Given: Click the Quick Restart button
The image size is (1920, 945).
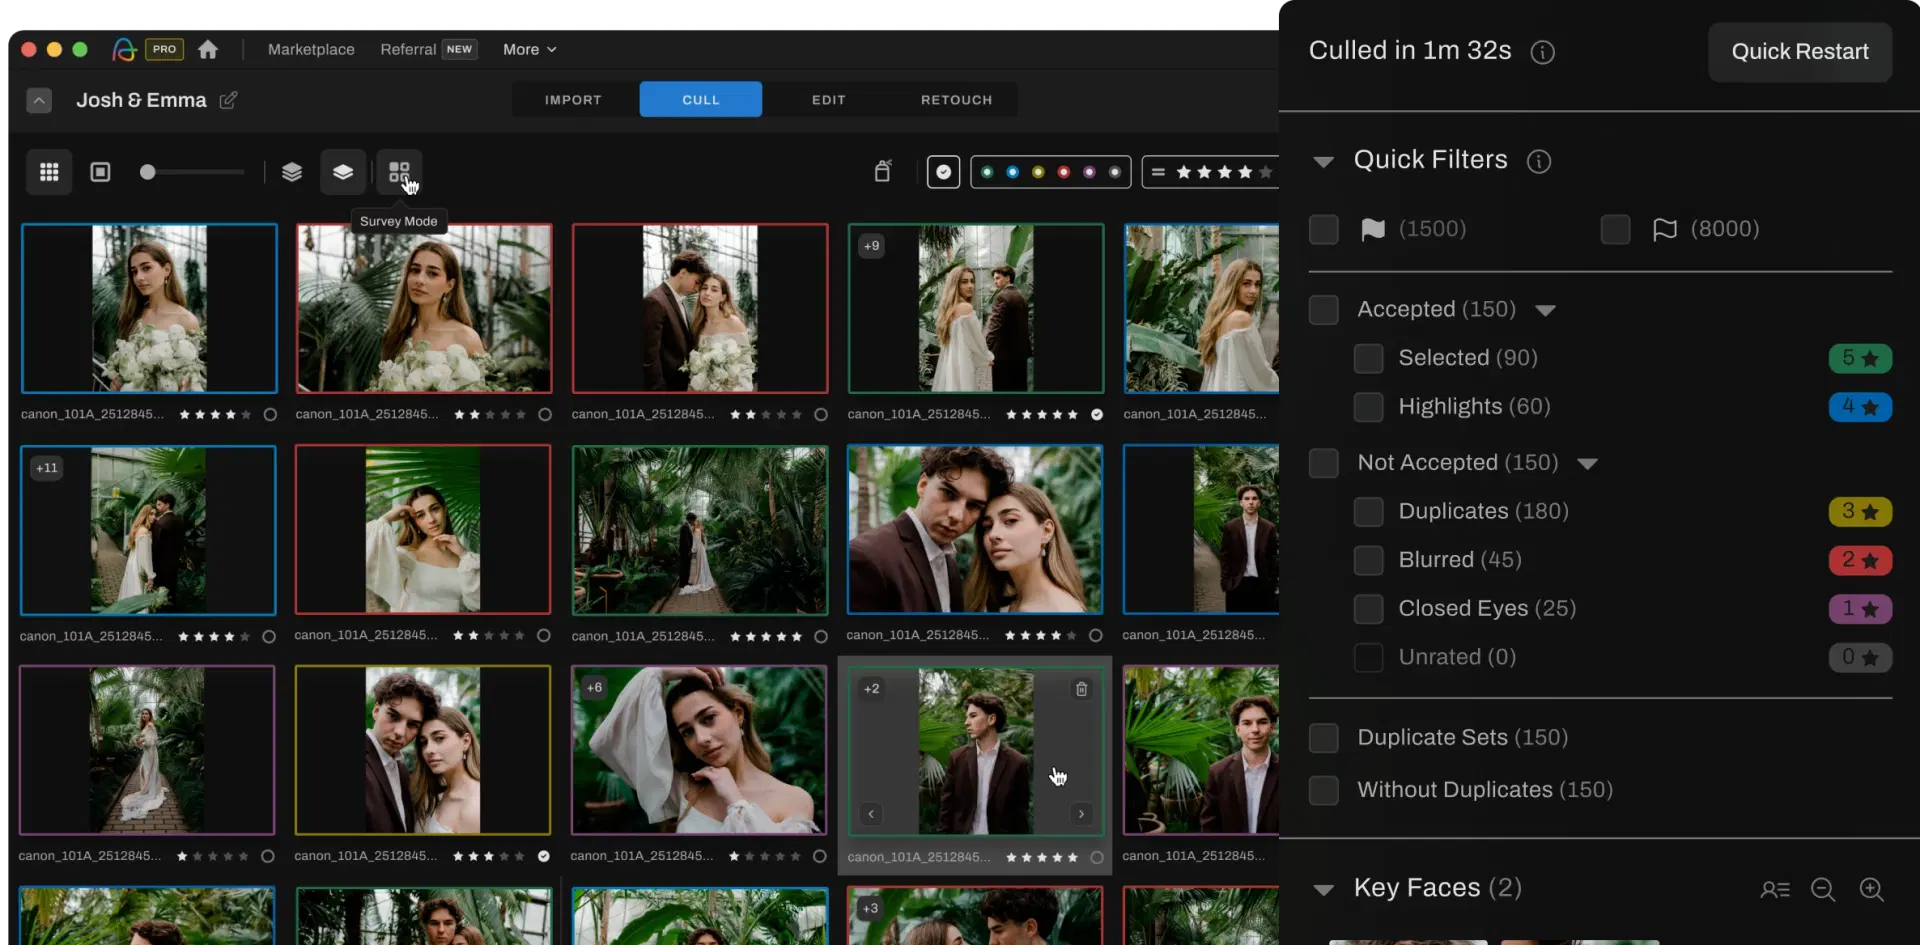Looking at the screenshot, I should tap(1799, 51).
